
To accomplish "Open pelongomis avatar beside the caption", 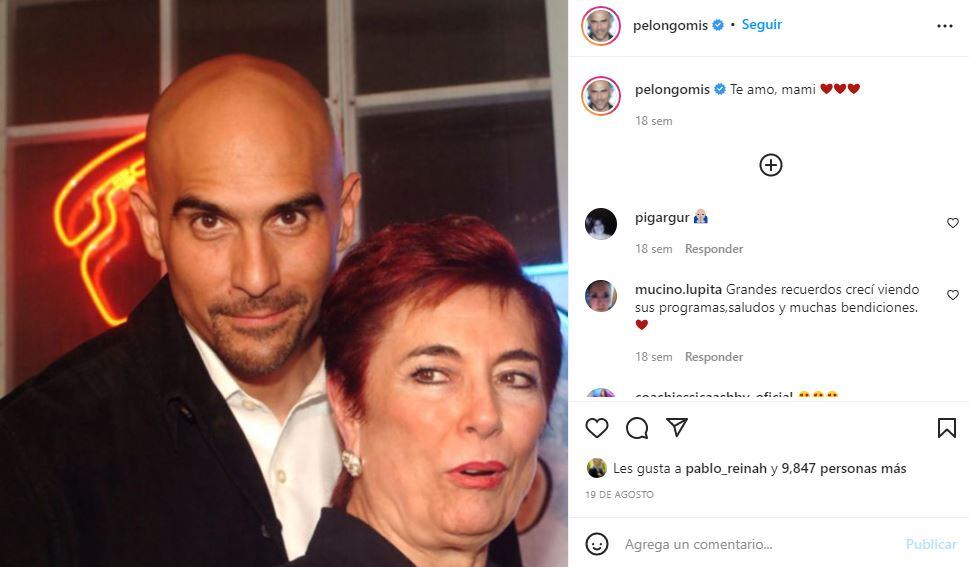I will [x=601, y=96].
